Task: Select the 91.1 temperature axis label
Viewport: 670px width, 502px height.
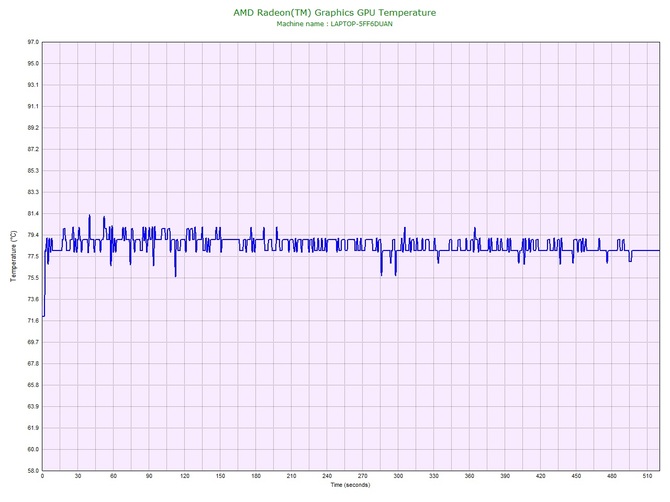Action: (32, 107)
